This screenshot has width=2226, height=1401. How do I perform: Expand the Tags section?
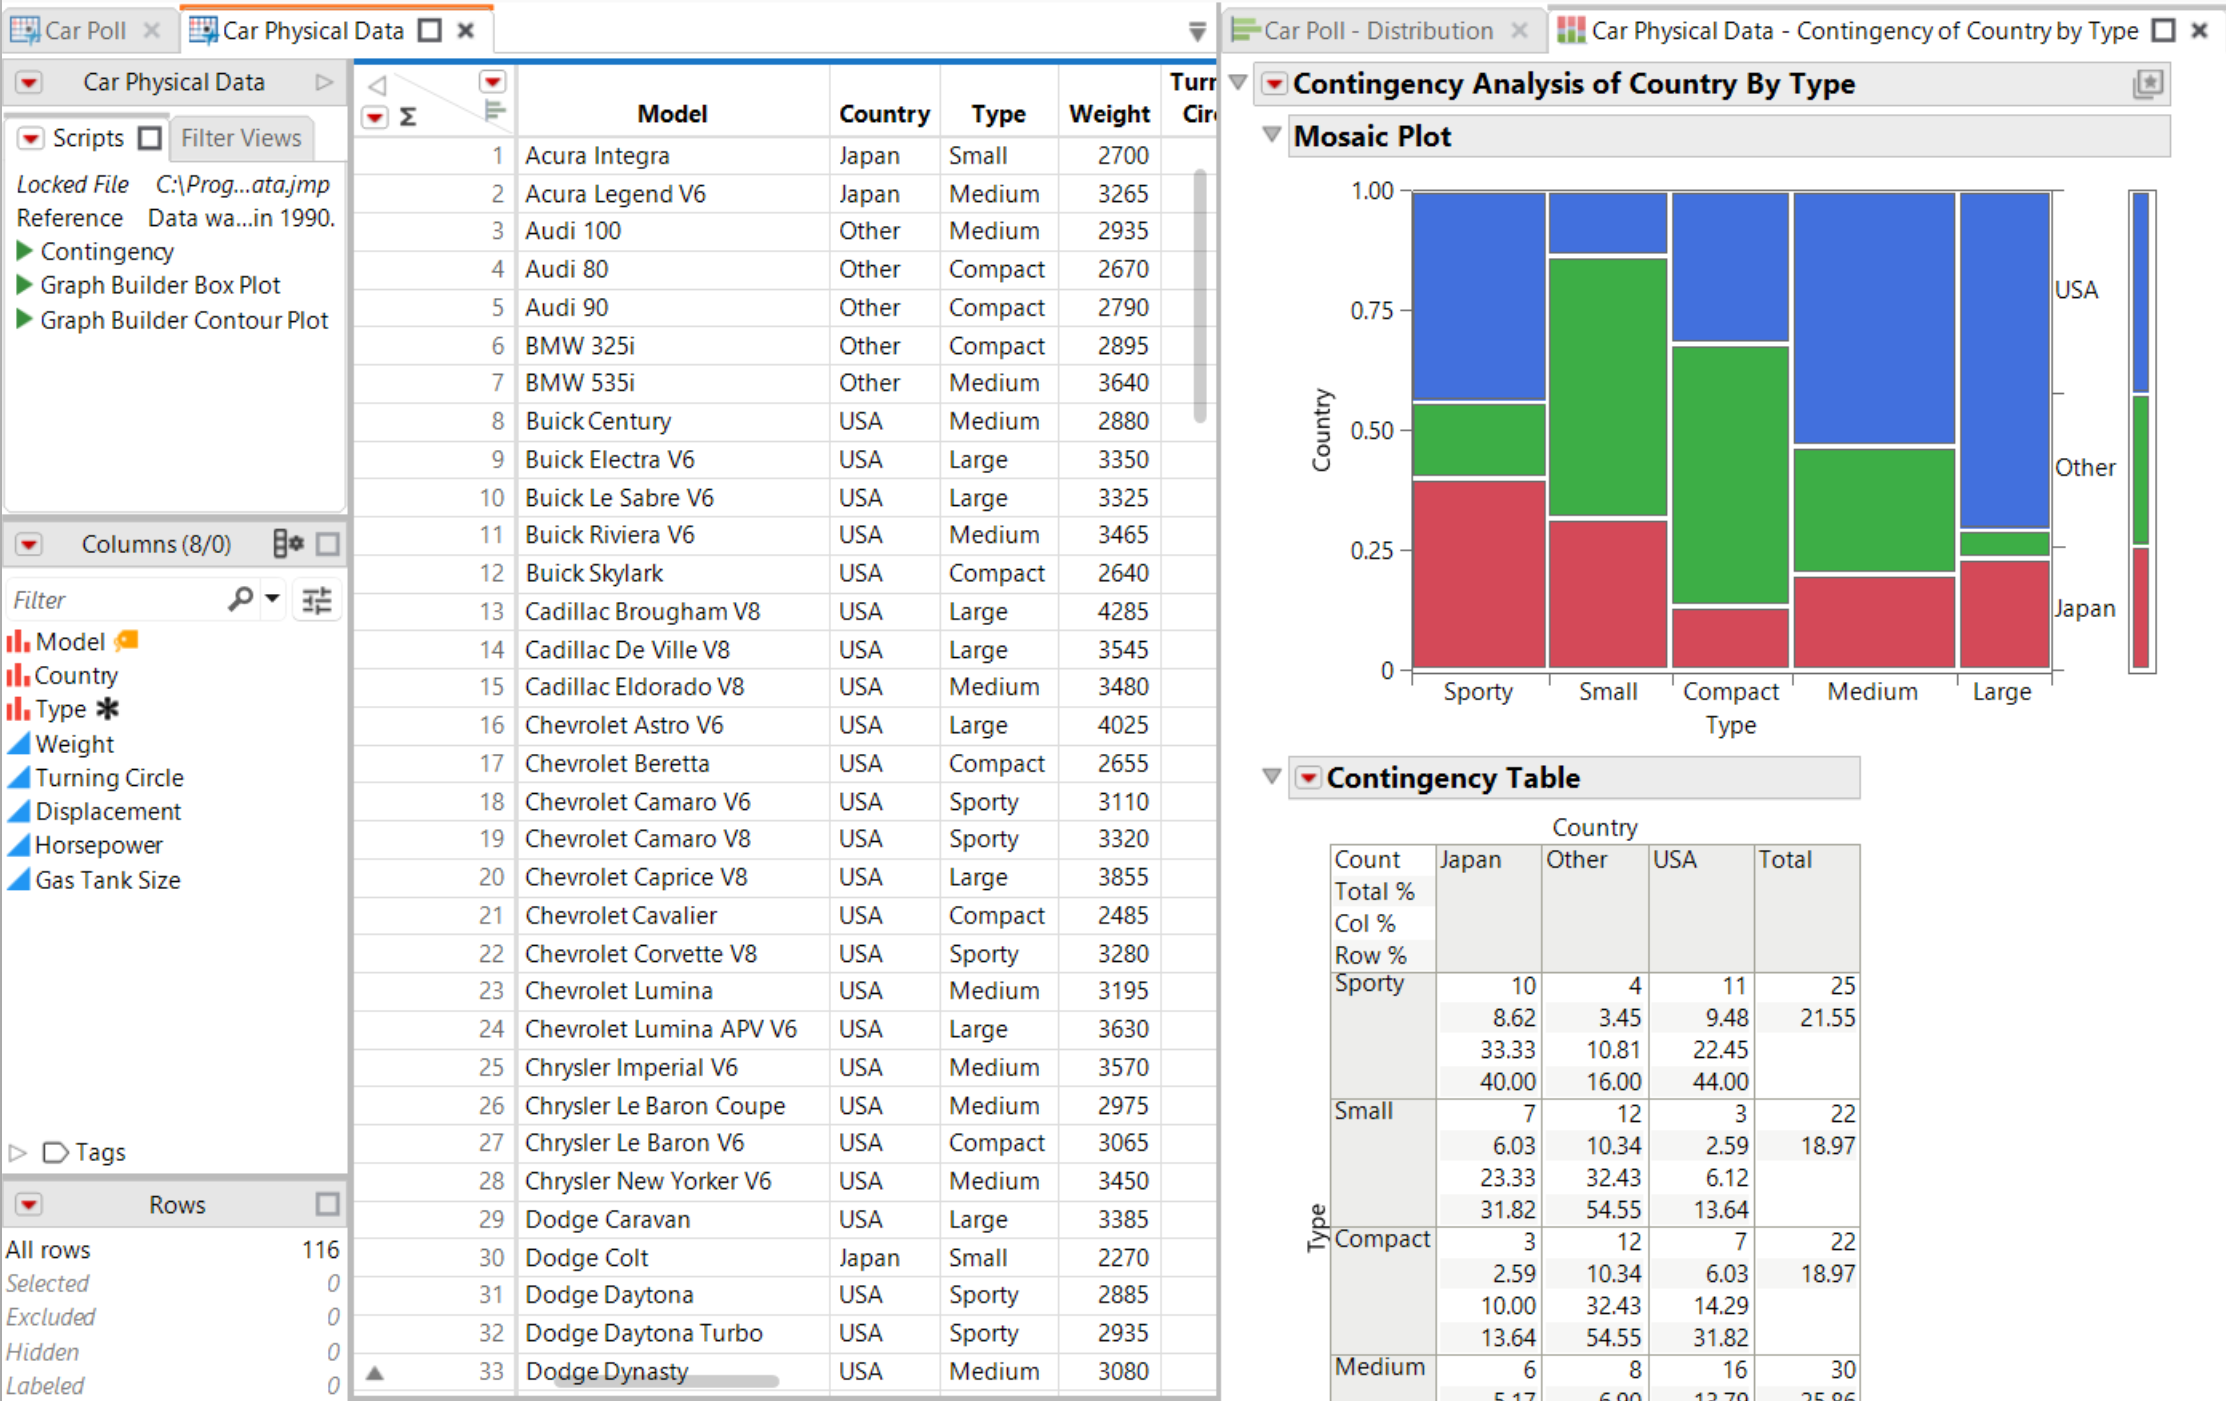coord(15,1152)
